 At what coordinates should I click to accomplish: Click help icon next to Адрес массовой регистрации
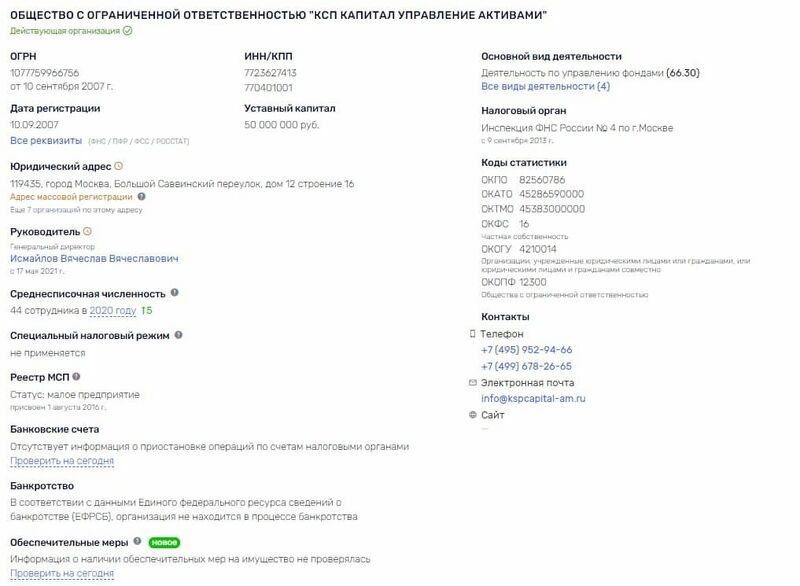pyautogui.click(x=141, y=196)
